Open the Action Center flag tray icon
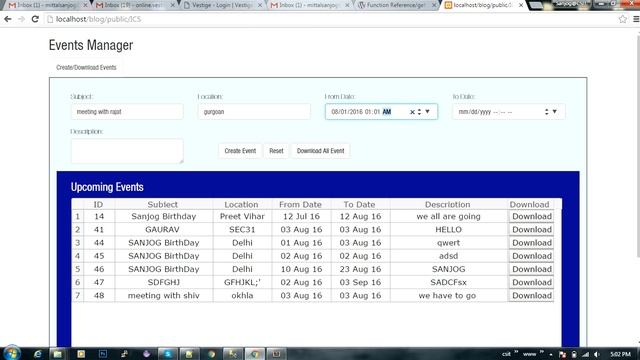Viewport: 640px width, 360px height. coord(562,354)
